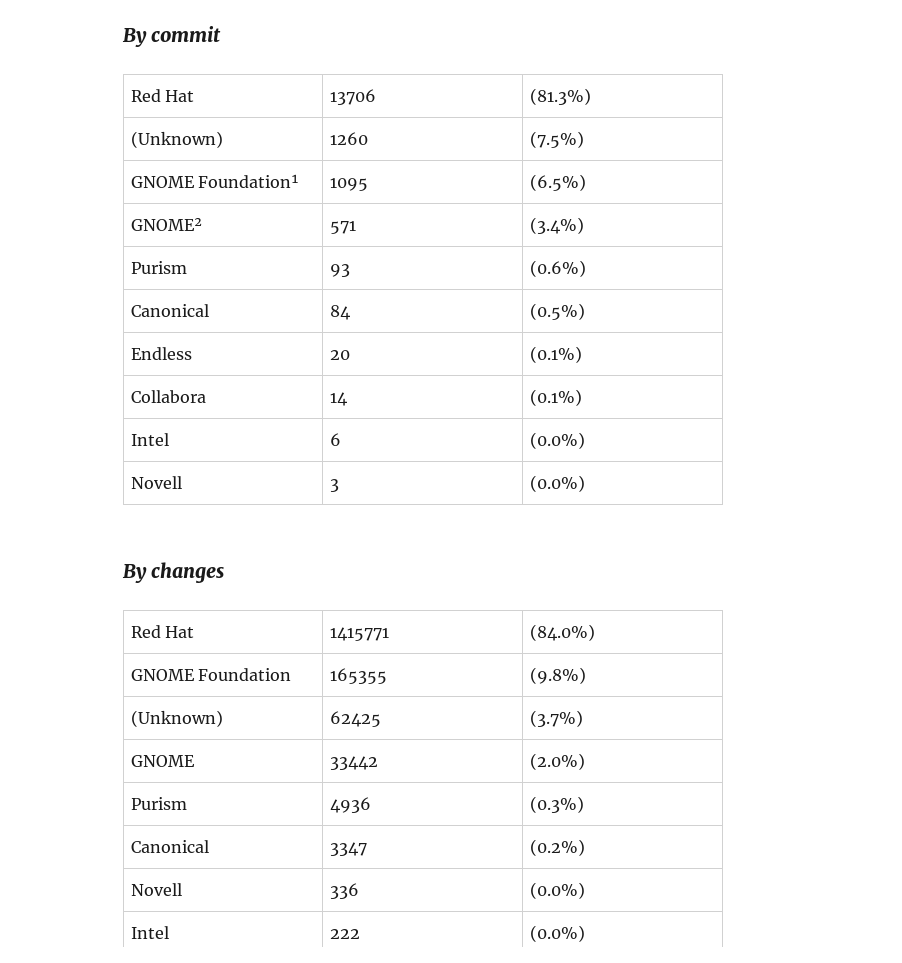Select the 571 commit count cell
Image resolution: width=902 pixels, height=963 pixels.
click(x=343, y=225)
